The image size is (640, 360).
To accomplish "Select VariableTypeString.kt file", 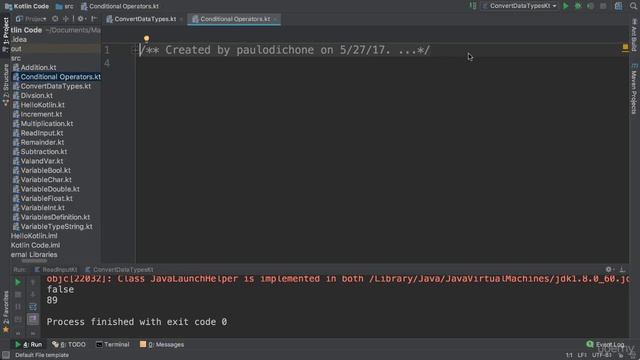I will click(x=56, y=227).
